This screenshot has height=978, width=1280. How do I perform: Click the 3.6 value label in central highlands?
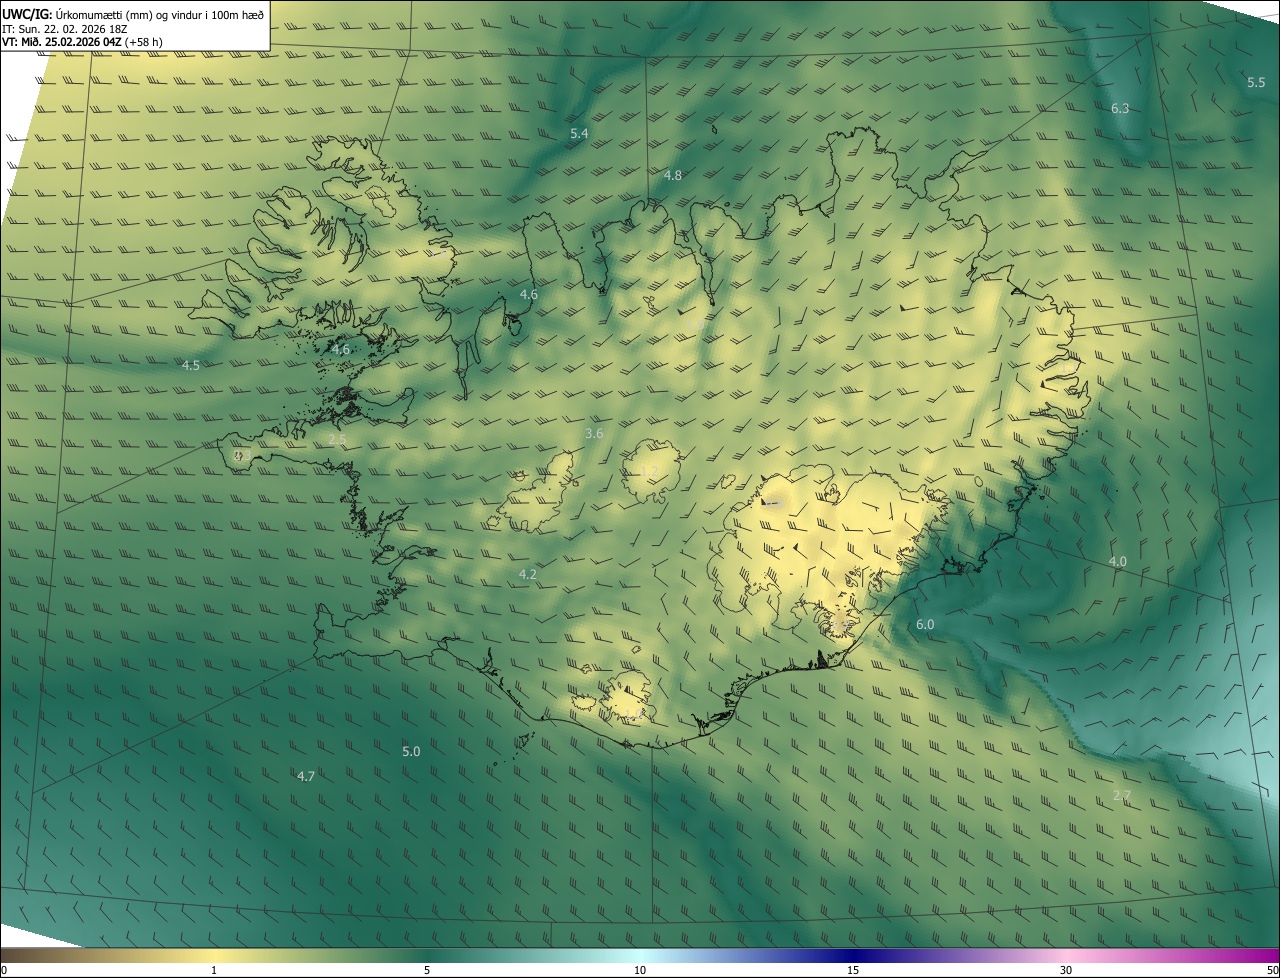coord(594,433)
